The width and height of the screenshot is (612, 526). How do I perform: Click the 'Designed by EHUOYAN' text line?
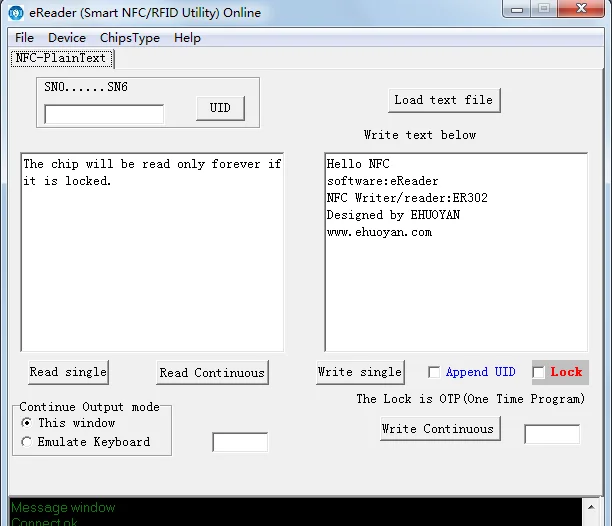pos(393,215)
